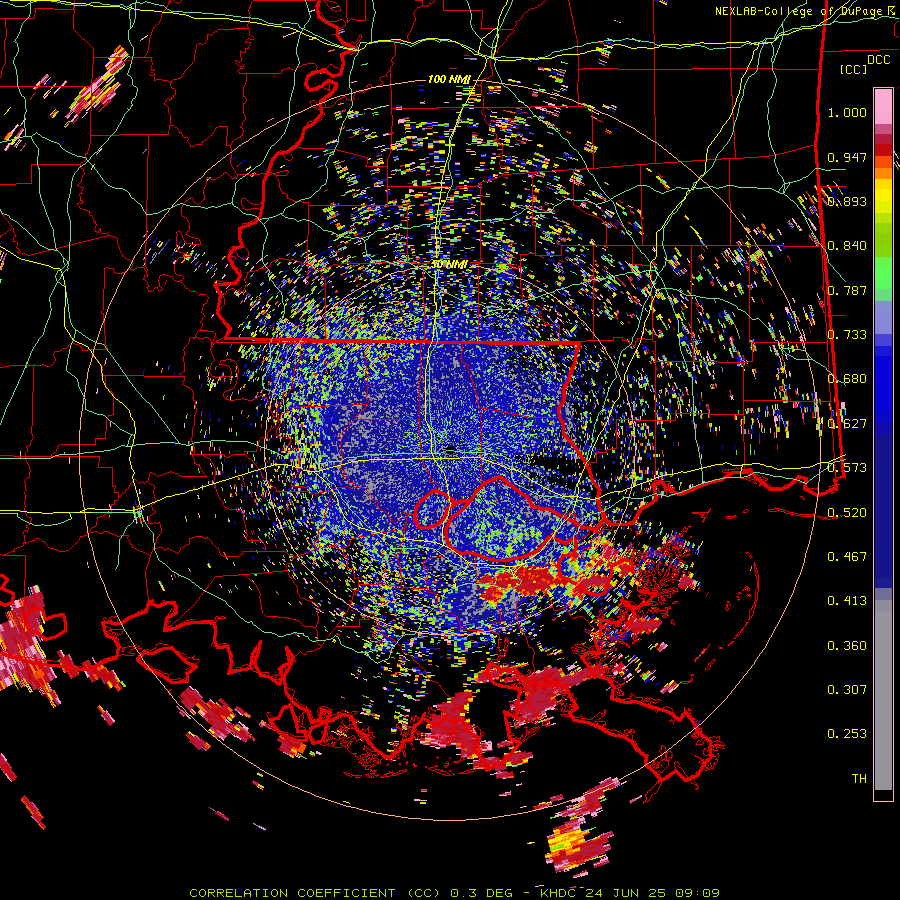Select the 0.627 scale value
The width and height of the screenshot is (900, 900).
tap(847, 424)
